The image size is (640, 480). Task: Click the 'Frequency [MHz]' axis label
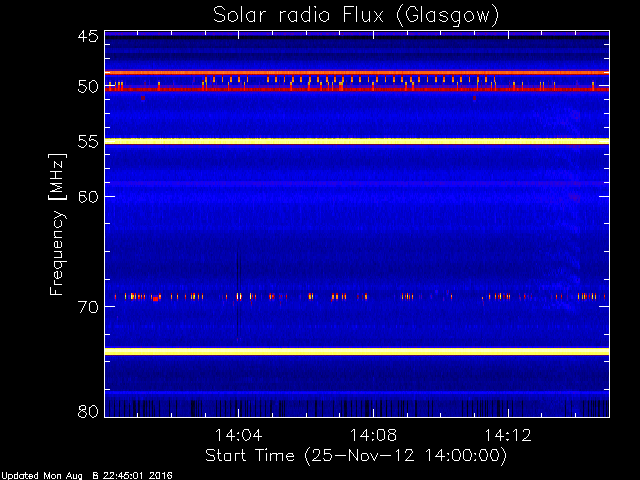pyautogui.click(x=57, y=224)
